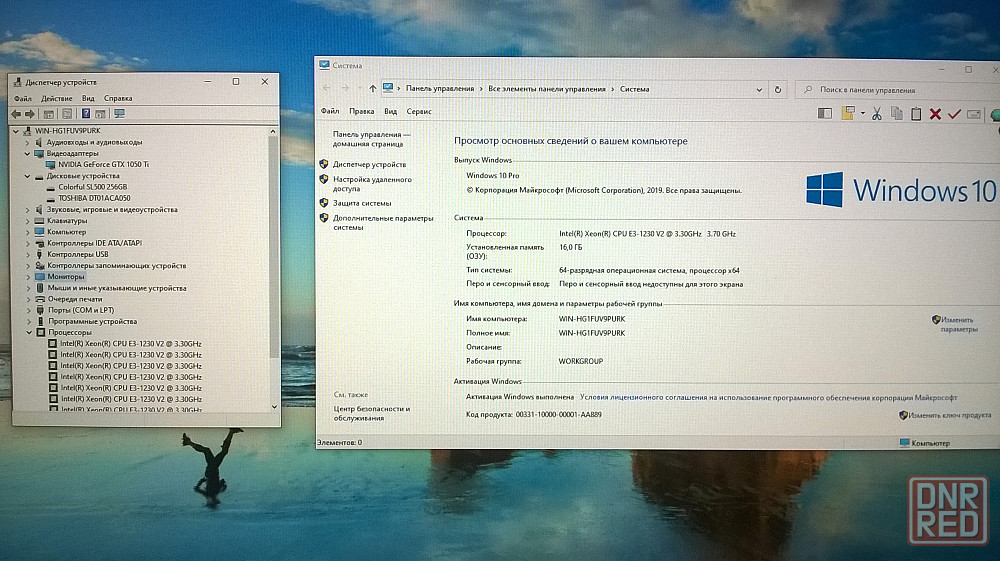Click the red X delete icon in toolbar

(935, 114)
